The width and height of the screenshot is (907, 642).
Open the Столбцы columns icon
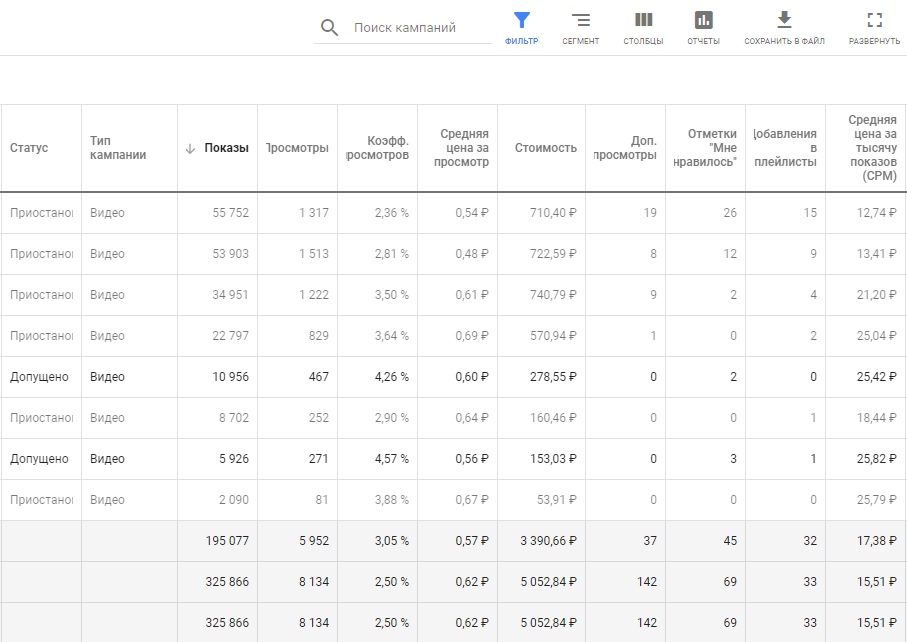point(643,20)
